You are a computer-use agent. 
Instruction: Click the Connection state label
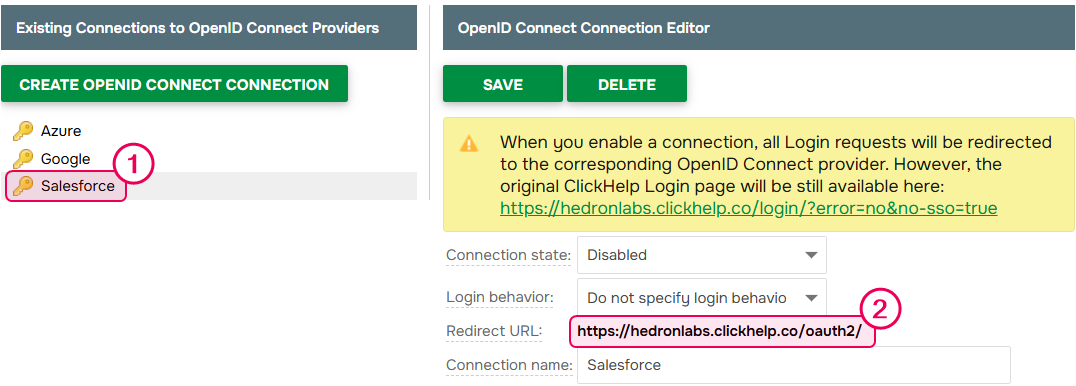coord(508,256)
